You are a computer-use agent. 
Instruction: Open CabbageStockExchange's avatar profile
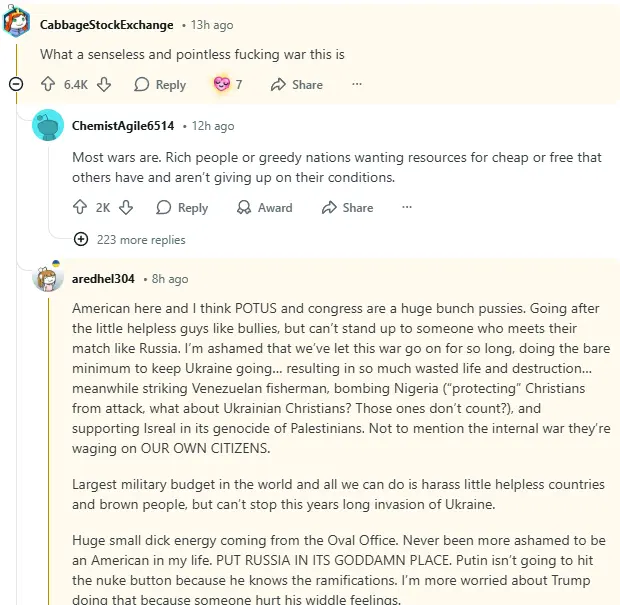(x=17, y=24)
